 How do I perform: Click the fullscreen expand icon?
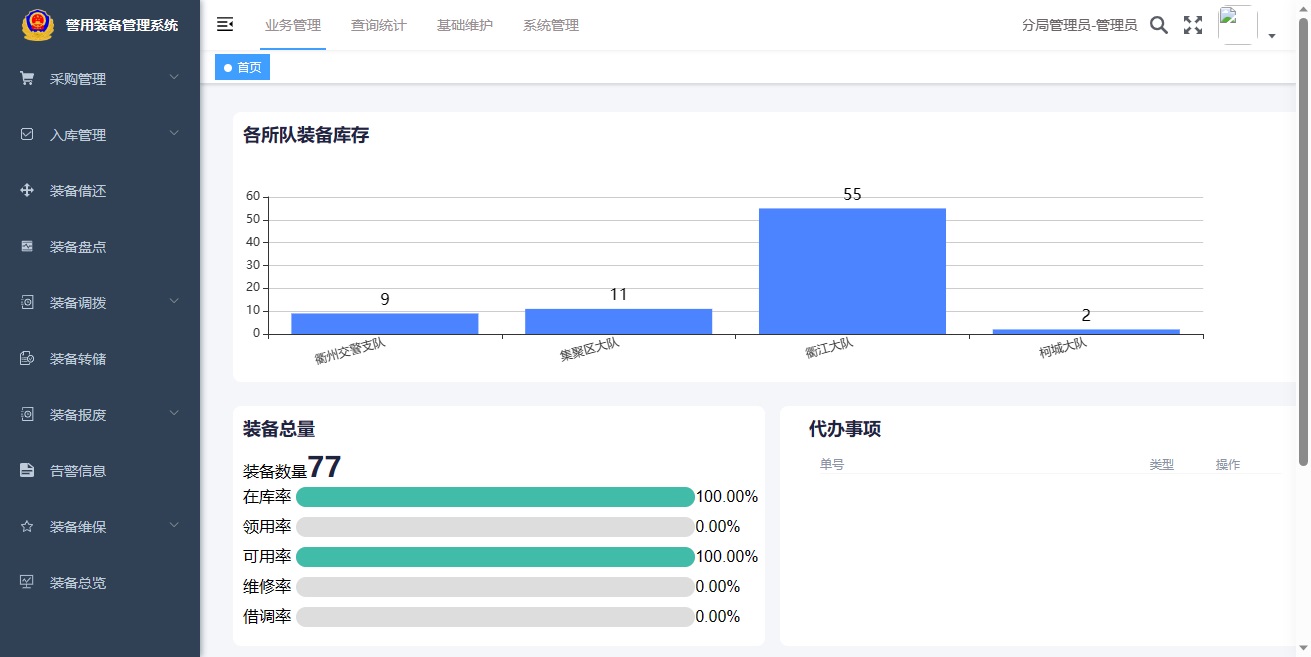click(x=1193, y=25)
